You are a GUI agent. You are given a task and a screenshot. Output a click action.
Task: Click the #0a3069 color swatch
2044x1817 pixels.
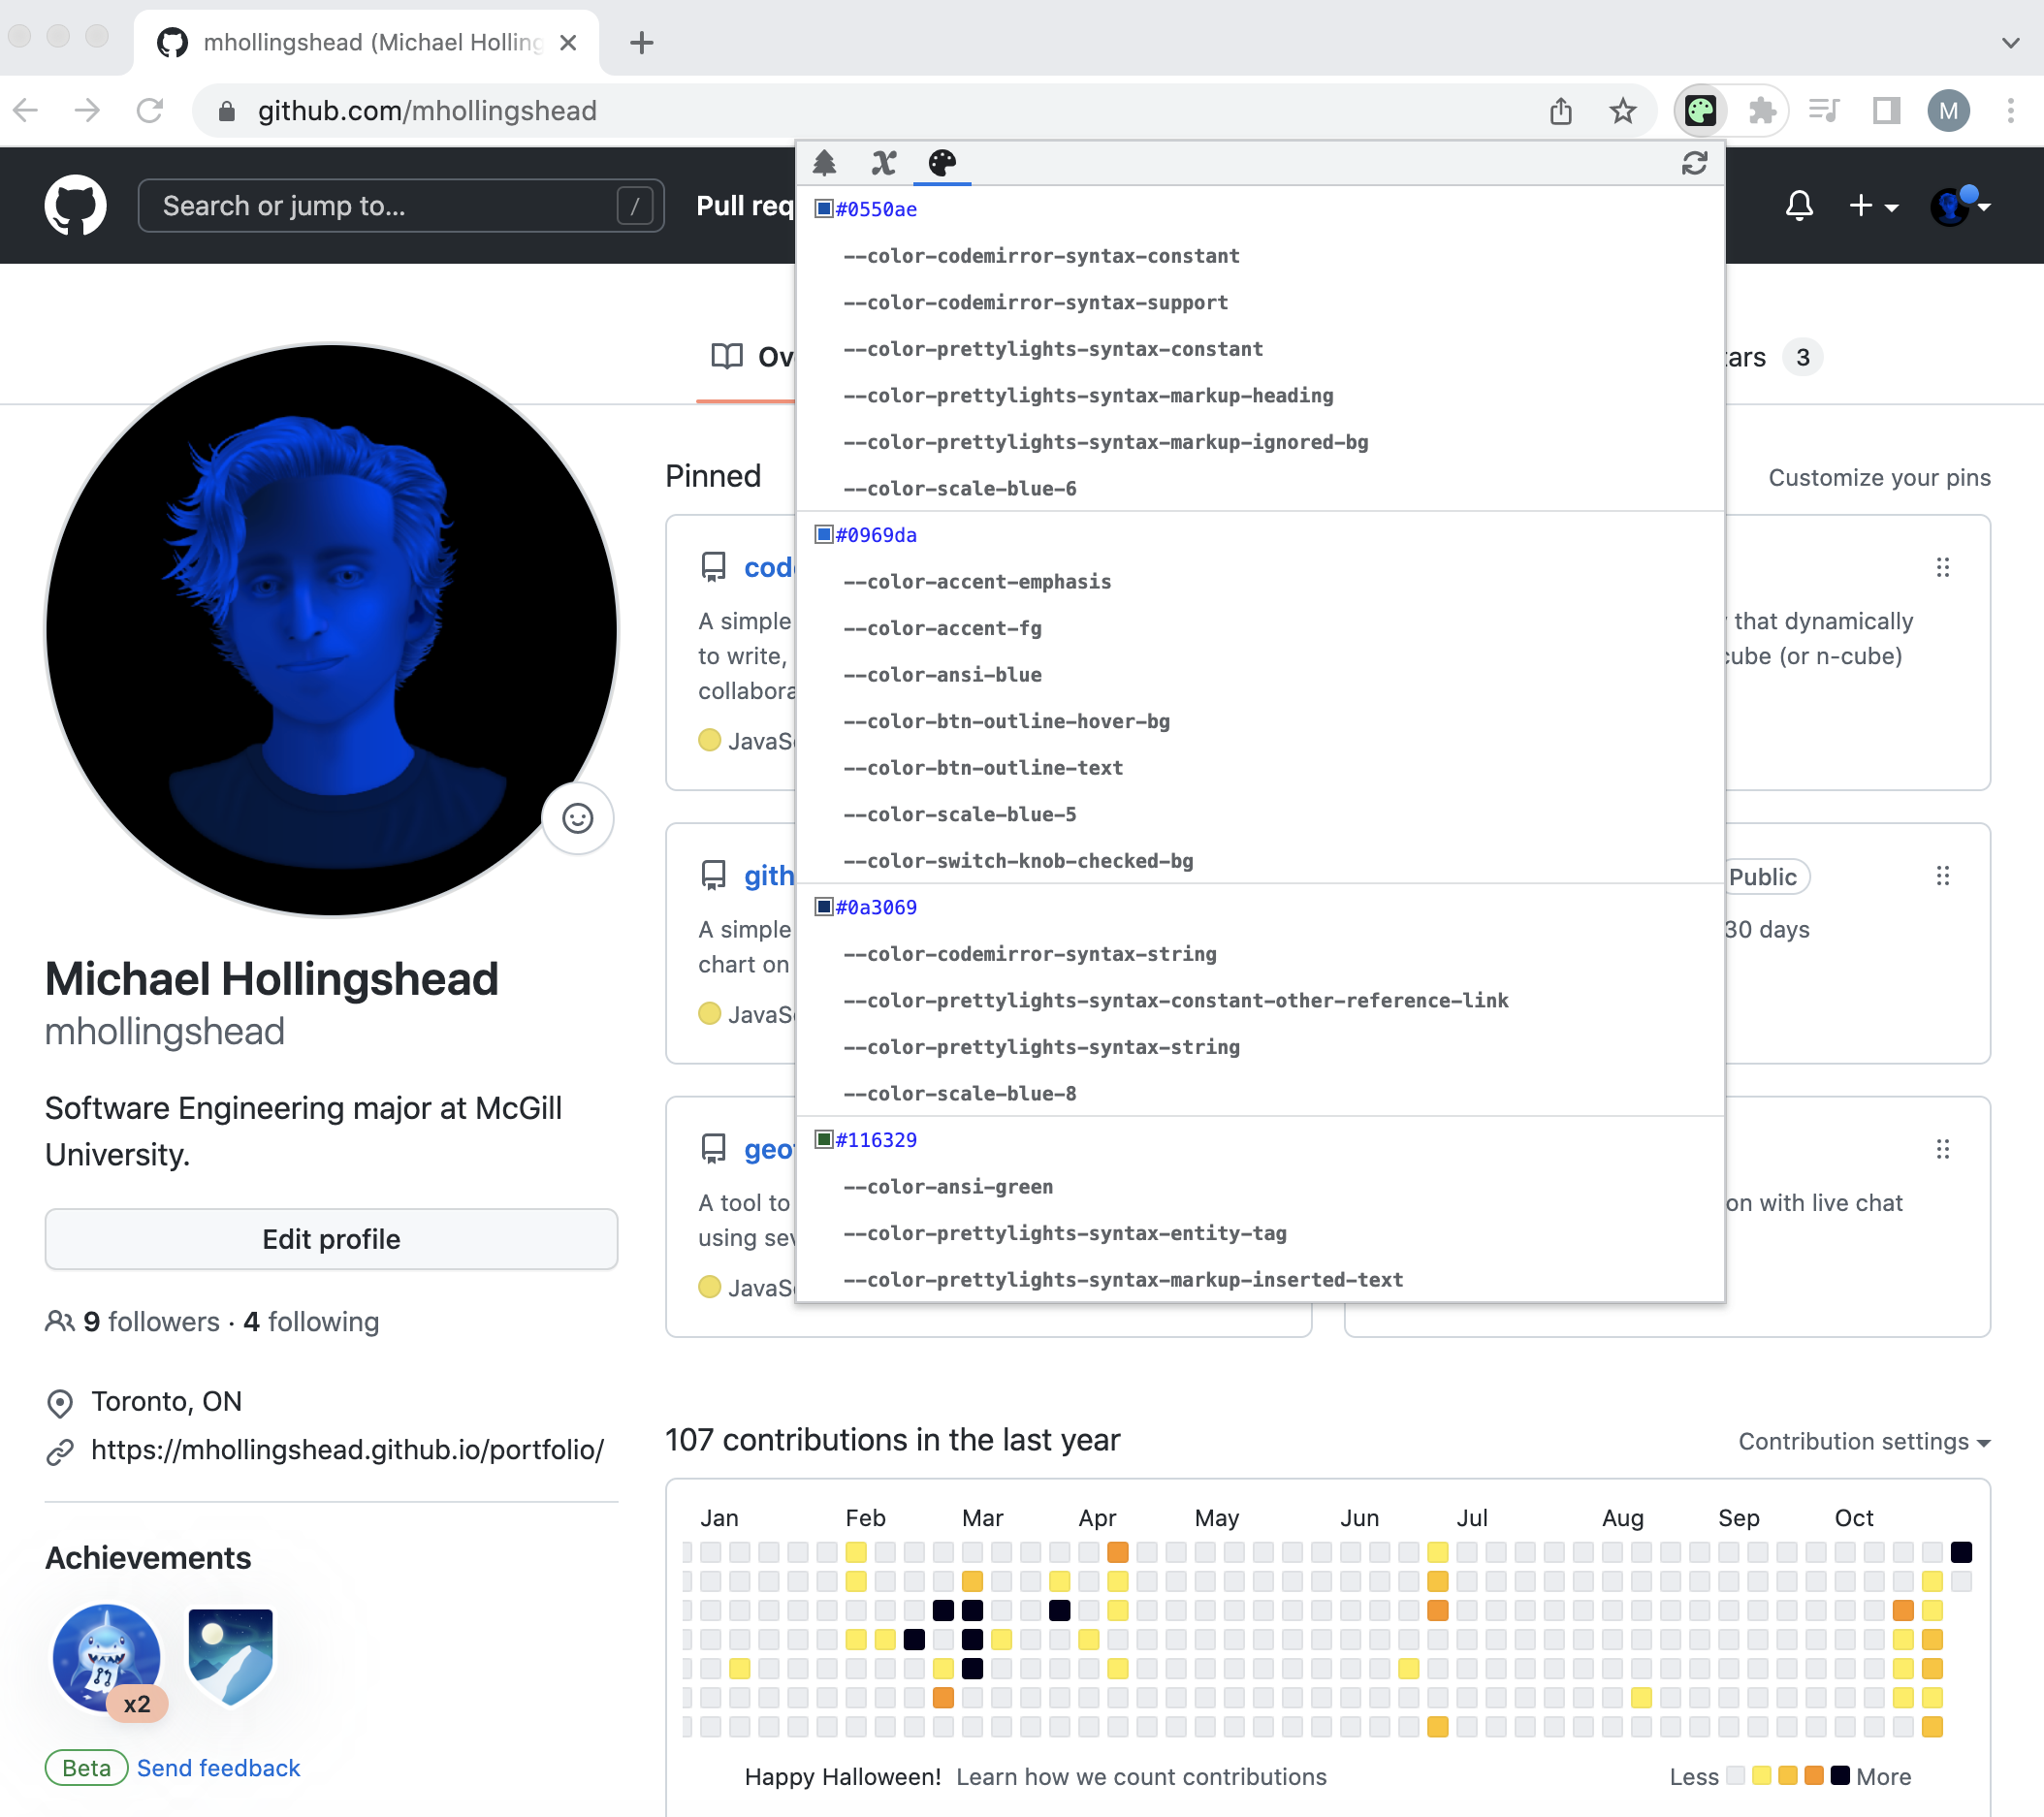824,907
